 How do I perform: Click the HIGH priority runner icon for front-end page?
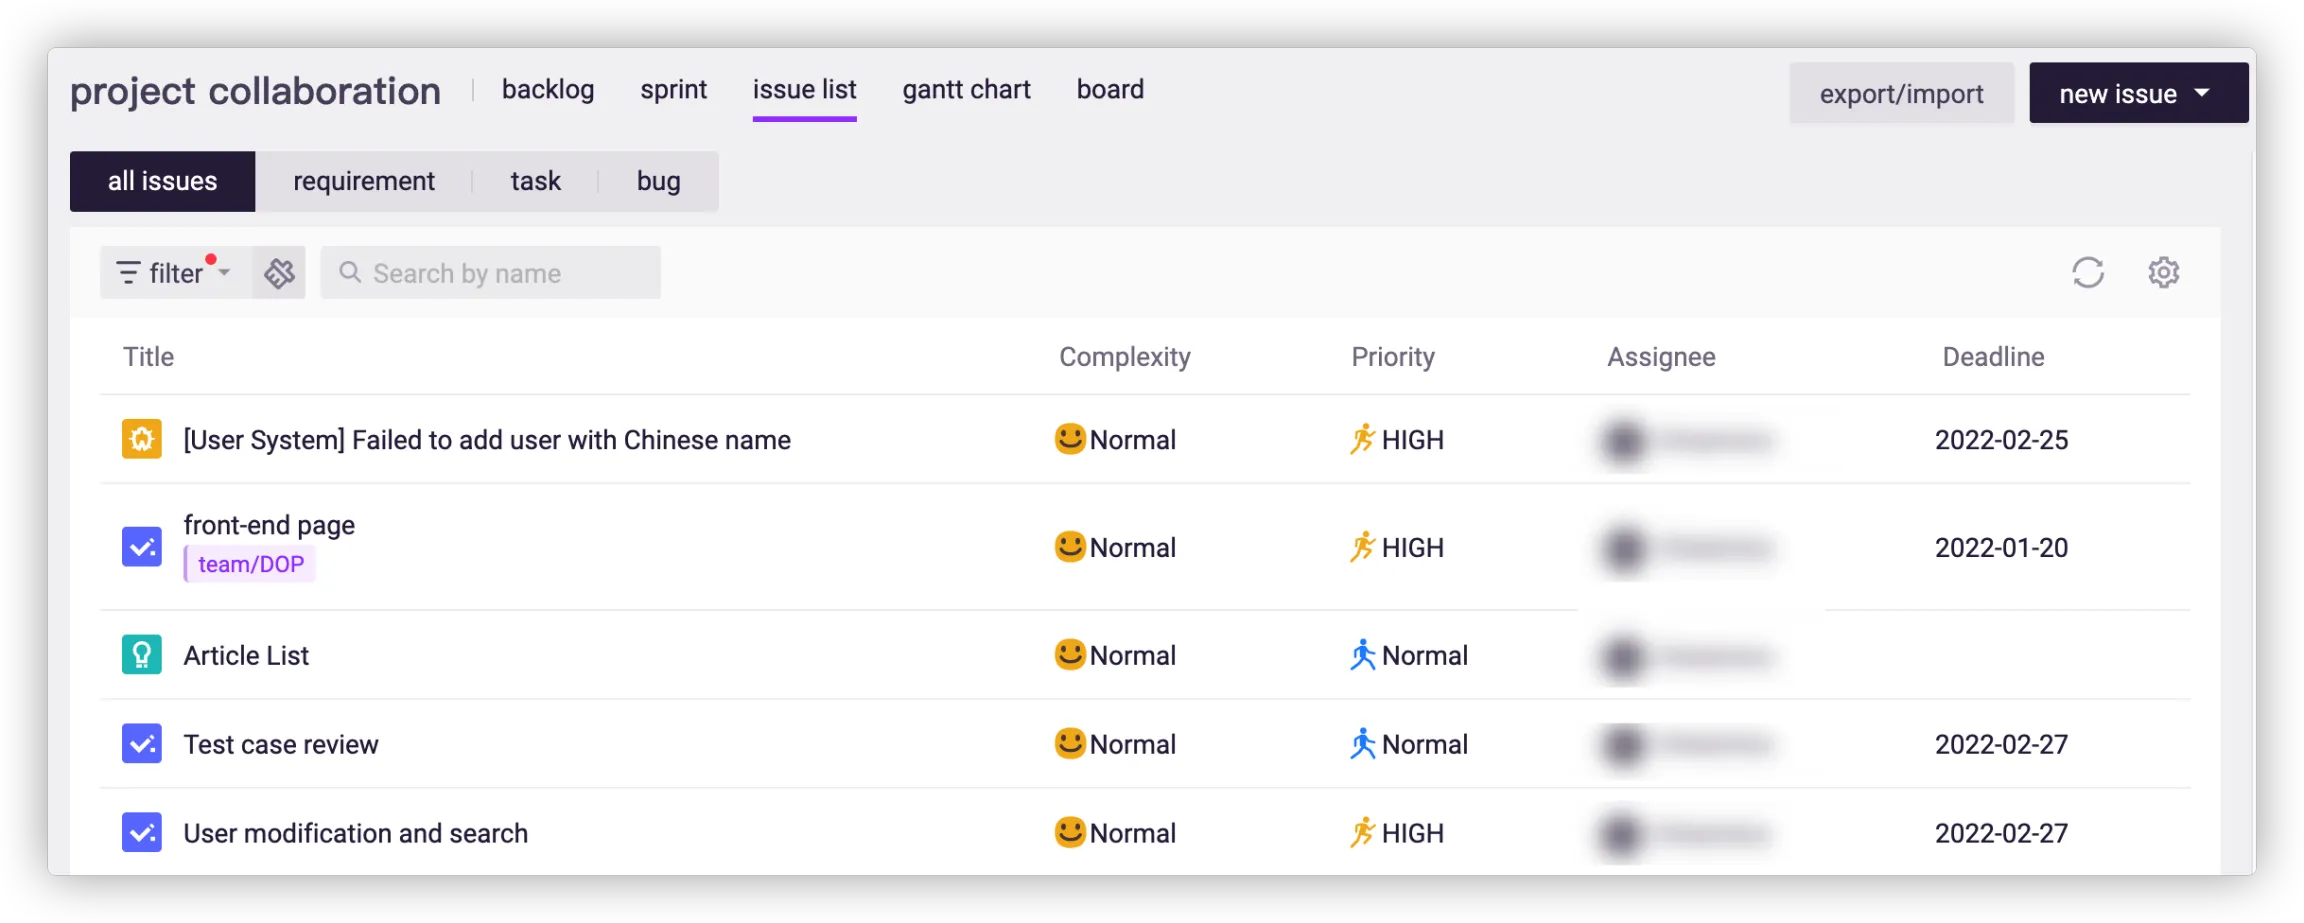tap(1362, 547)
